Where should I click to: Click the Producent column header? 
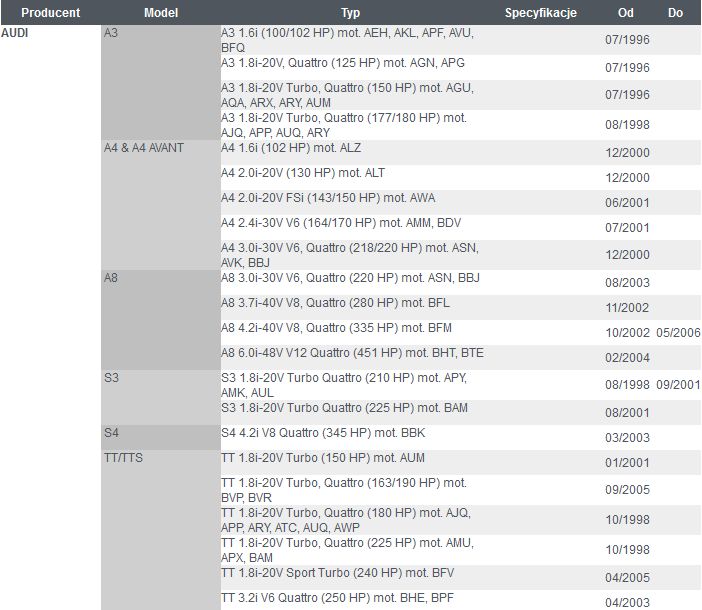point(51,13)
